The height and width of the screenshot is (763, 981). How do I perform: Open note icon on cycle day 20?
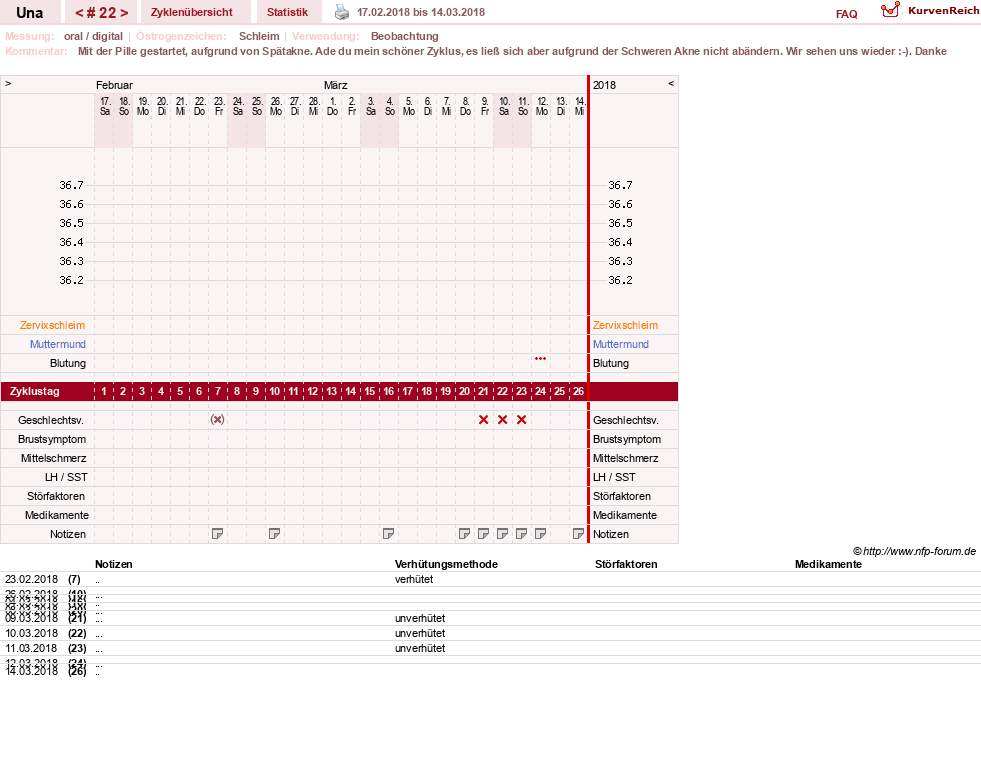(x=464, y=533)
